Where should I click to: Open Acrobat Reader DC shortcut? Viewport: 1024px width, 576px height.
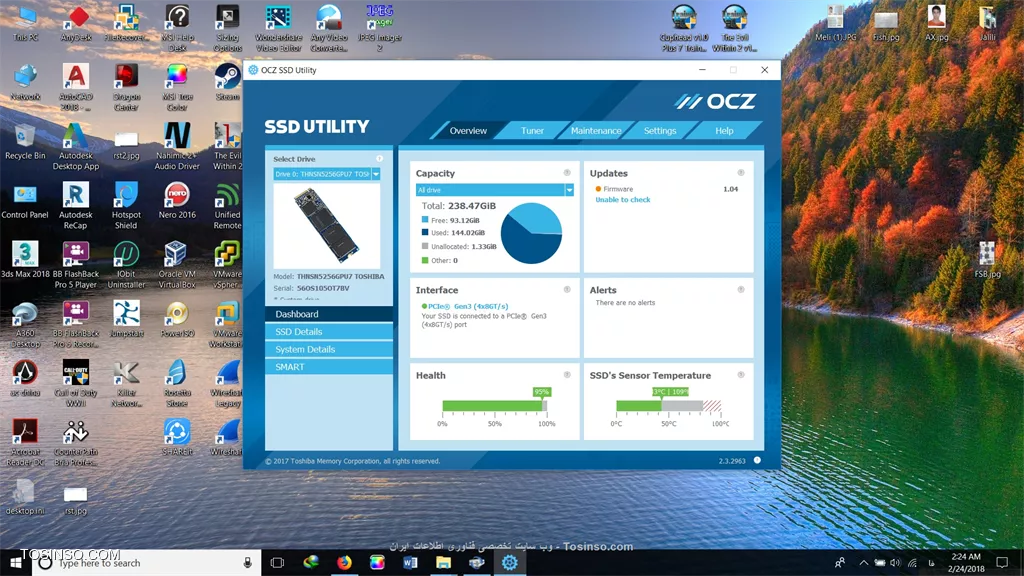point(25,443)
